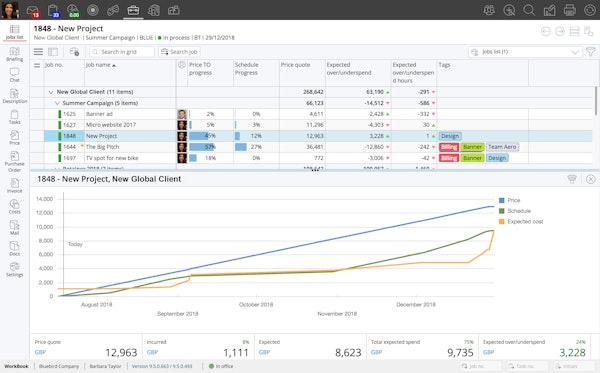Collapse the New Global Client group

pyautogui.click(x=51, y=92)
